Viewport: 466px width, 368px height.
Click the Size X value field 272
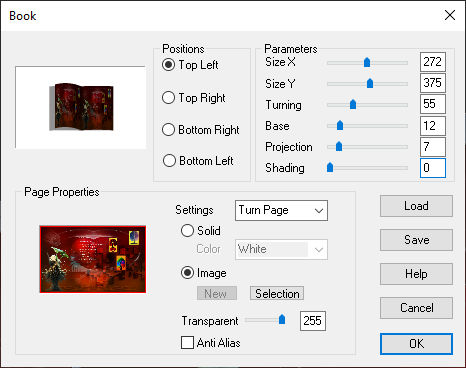pyautogui.click(x=433, y=62)
